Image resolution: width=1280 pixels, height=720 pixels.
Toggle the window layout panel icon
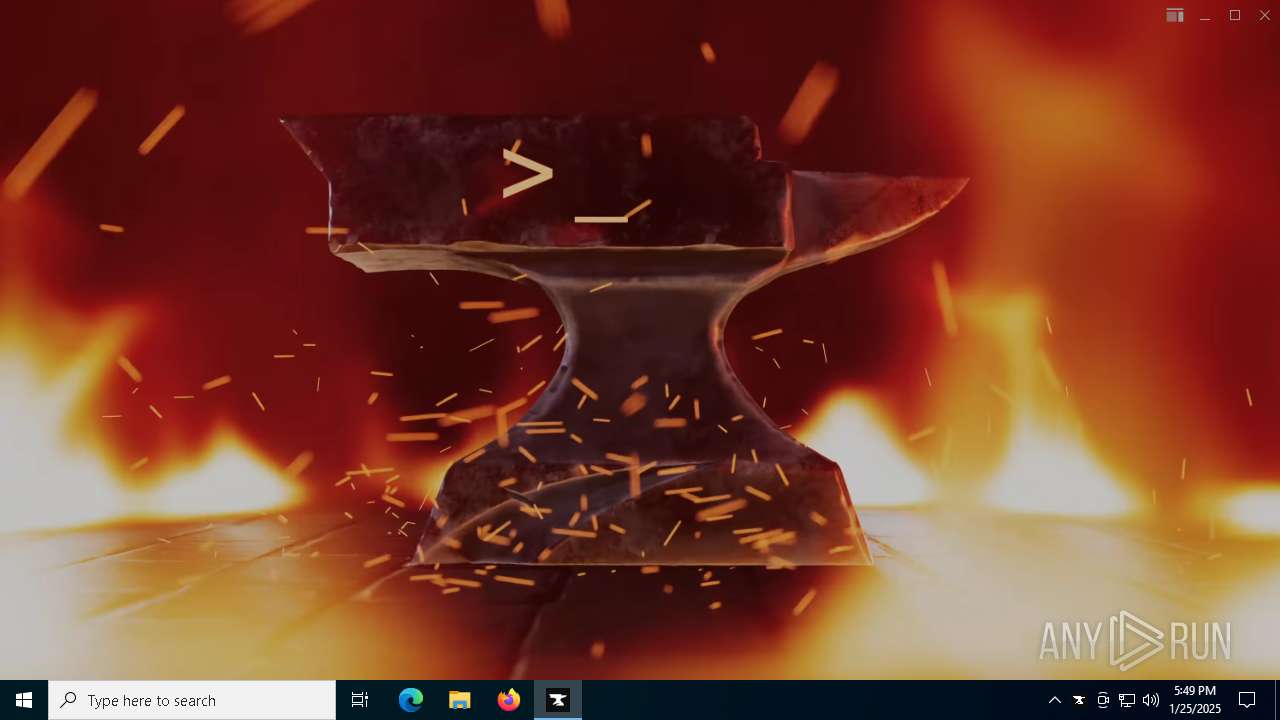(1175, 15)
